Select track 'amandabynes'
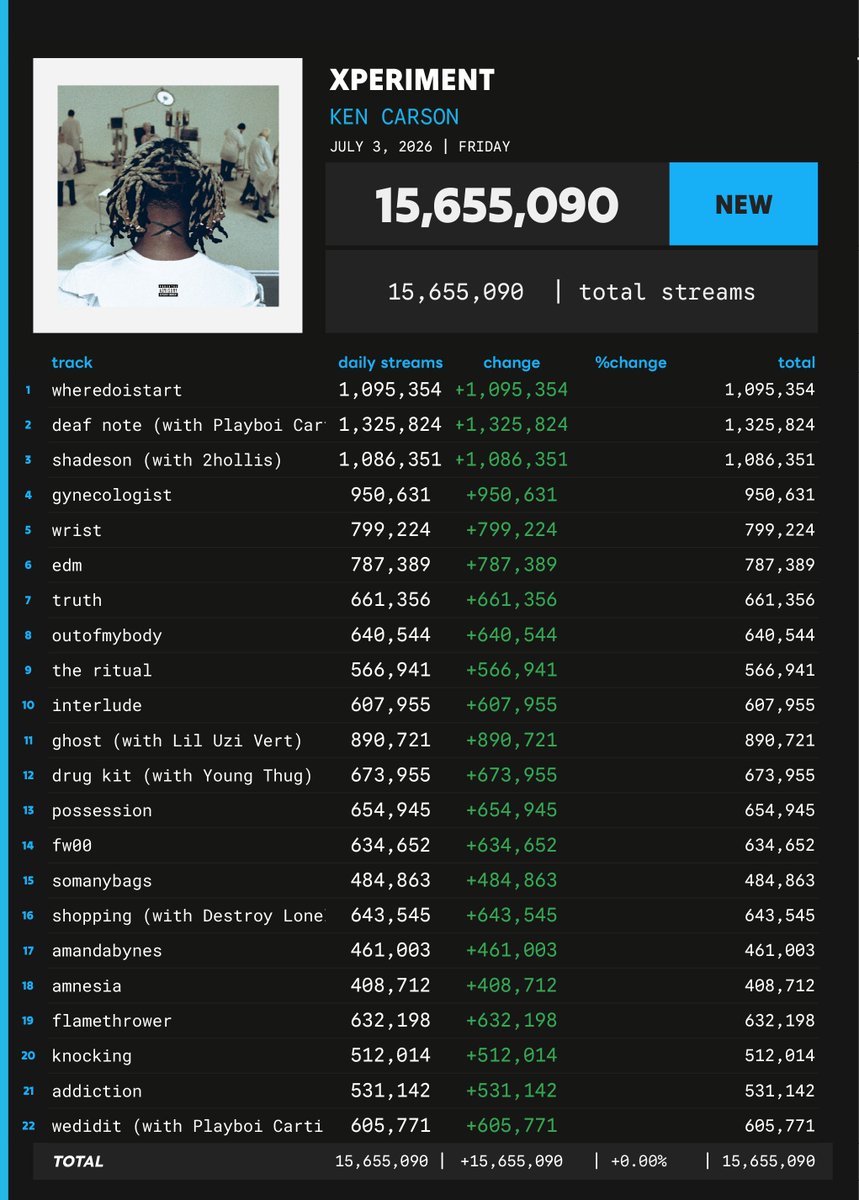859x1200 pixels. [x=107, y=951]
